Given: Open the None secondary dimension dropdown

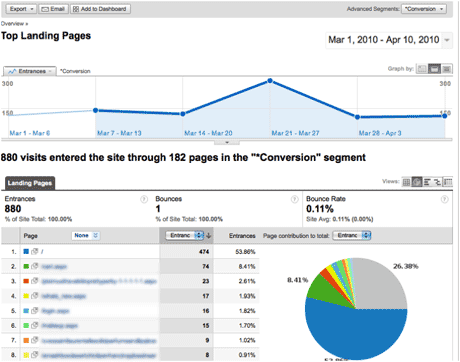Looking at the screenshot, I should pos(86,235).
